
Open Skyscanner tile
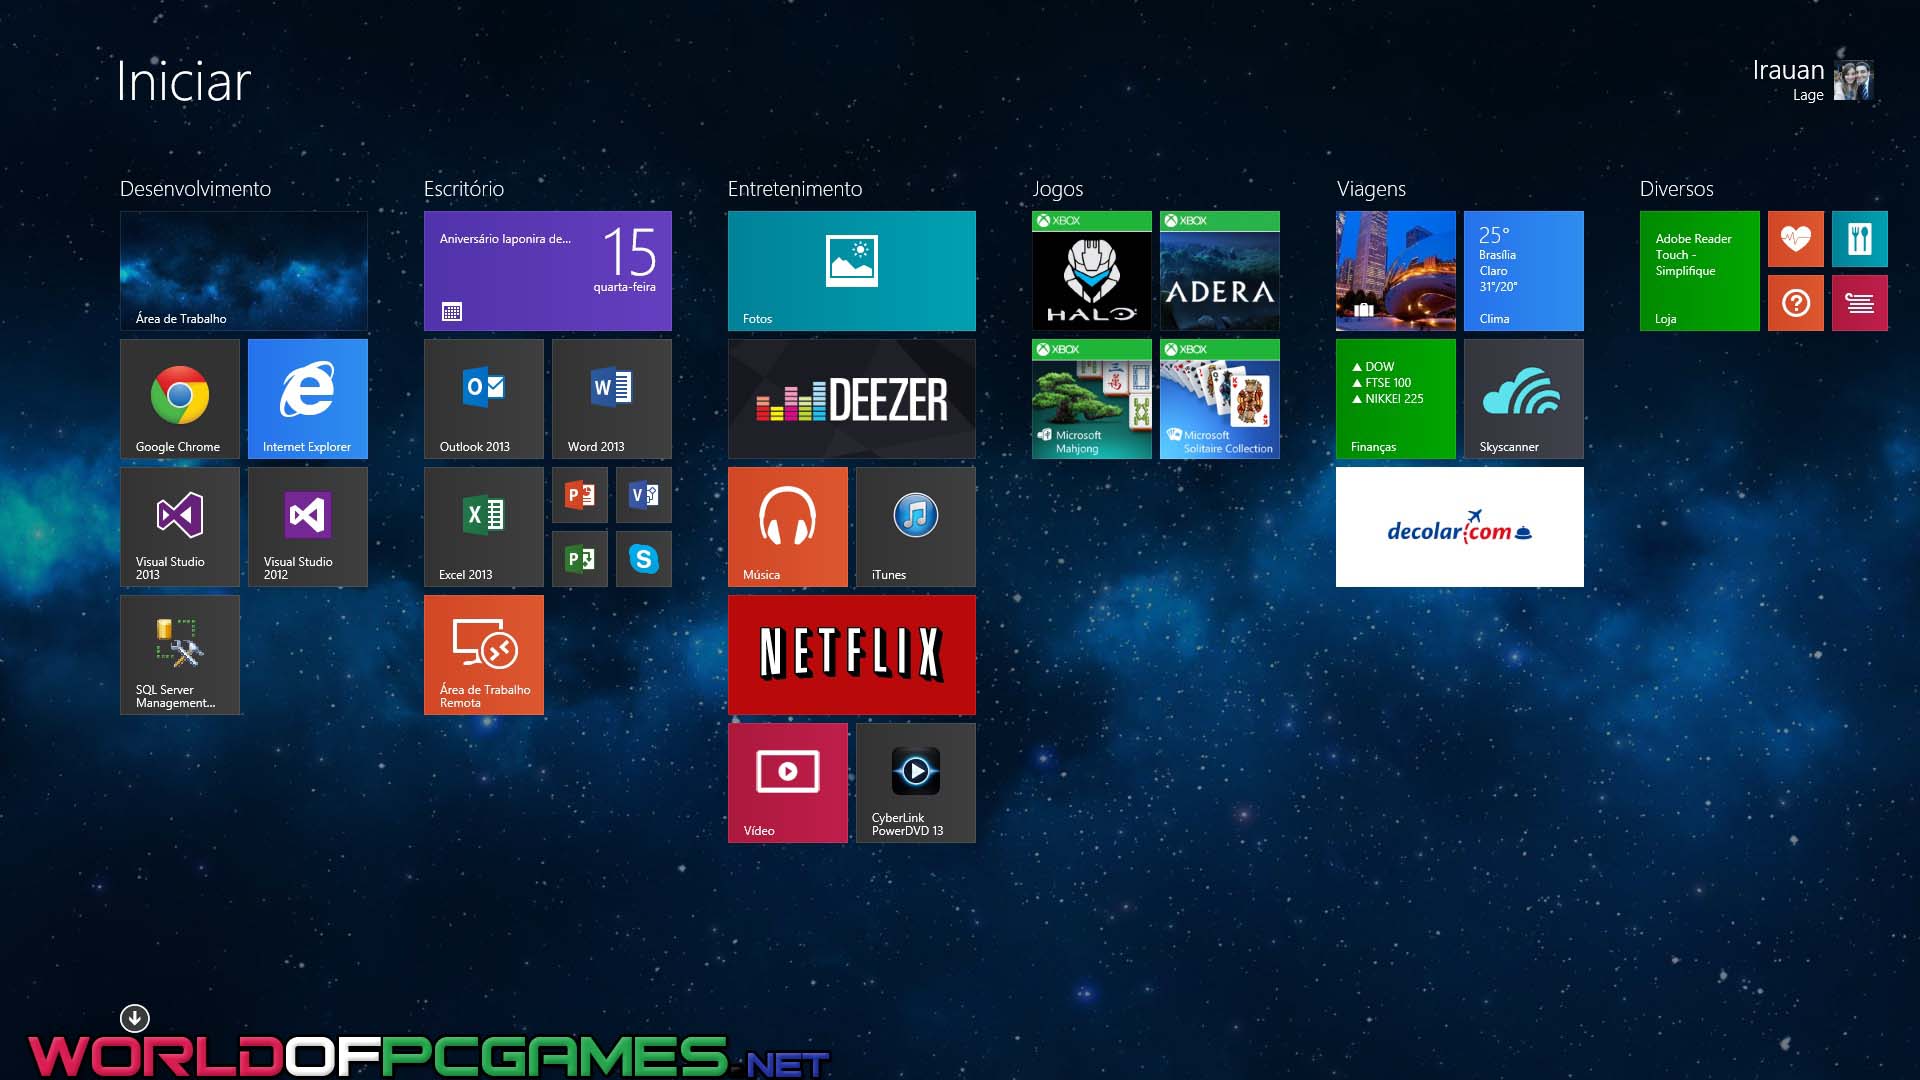coord(1523,398)
